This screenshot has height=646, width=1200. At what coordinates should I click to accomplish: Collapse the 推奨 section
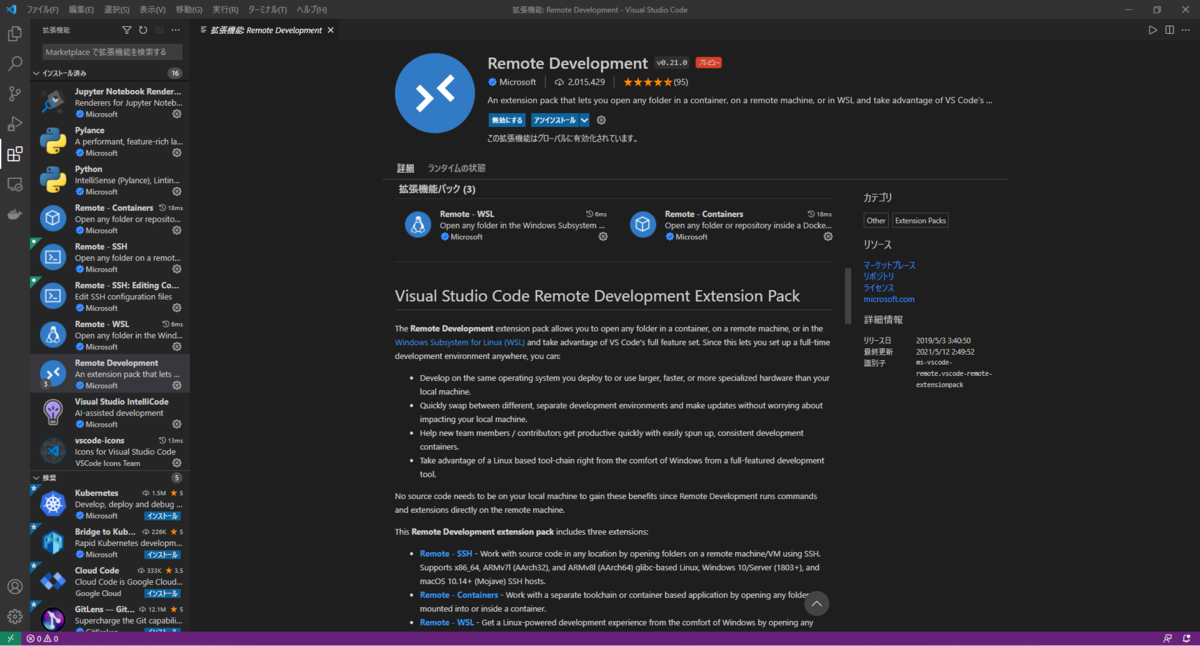[109, 477]
